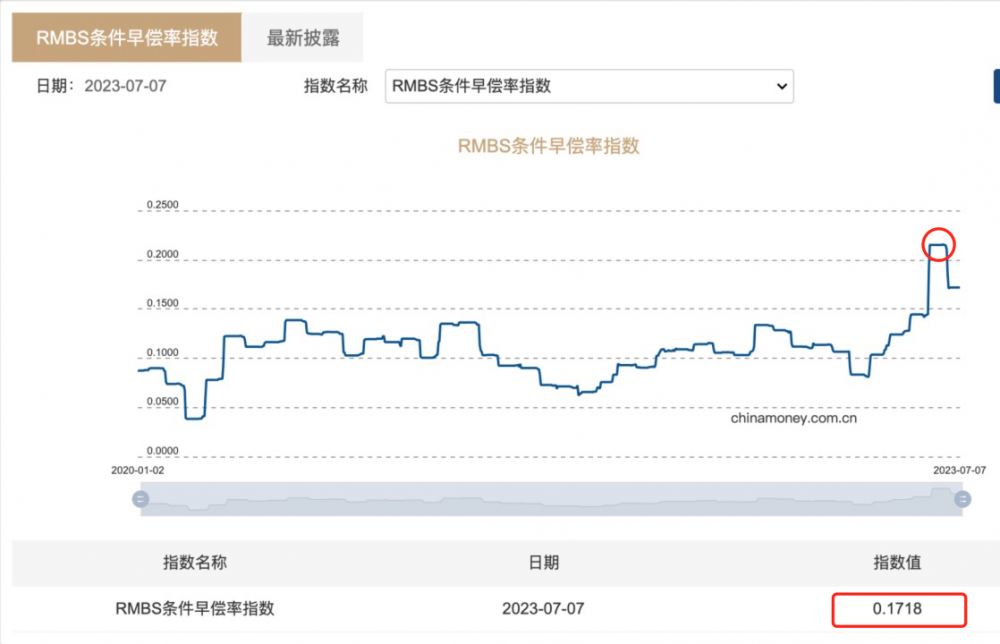
Task: Click the left range slider handle
Action: pos(141,499)
